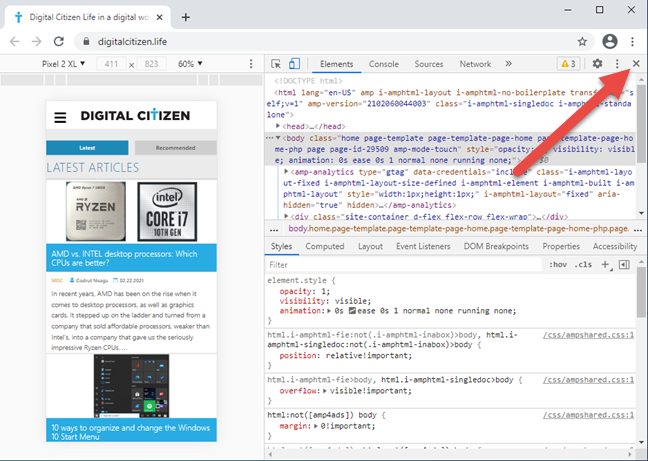
Task: Click the Digital Citizen logo
Action: coord(135,116)
